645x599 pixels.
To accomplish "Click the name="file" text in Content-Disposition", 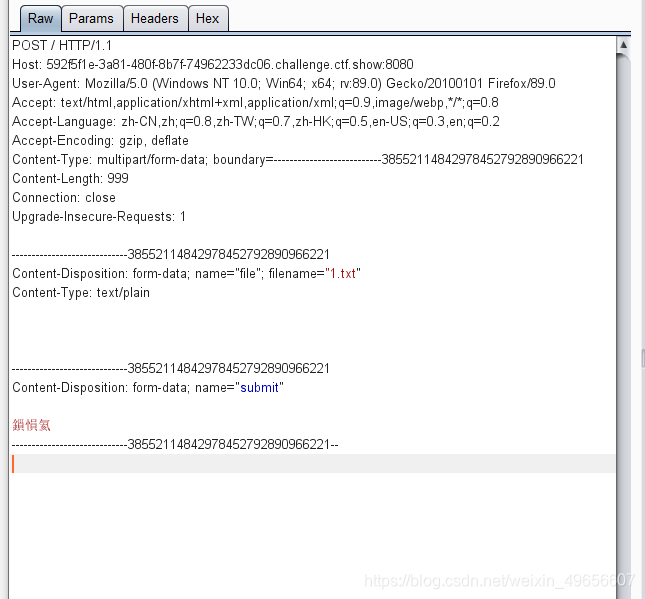I will point(229,274).
